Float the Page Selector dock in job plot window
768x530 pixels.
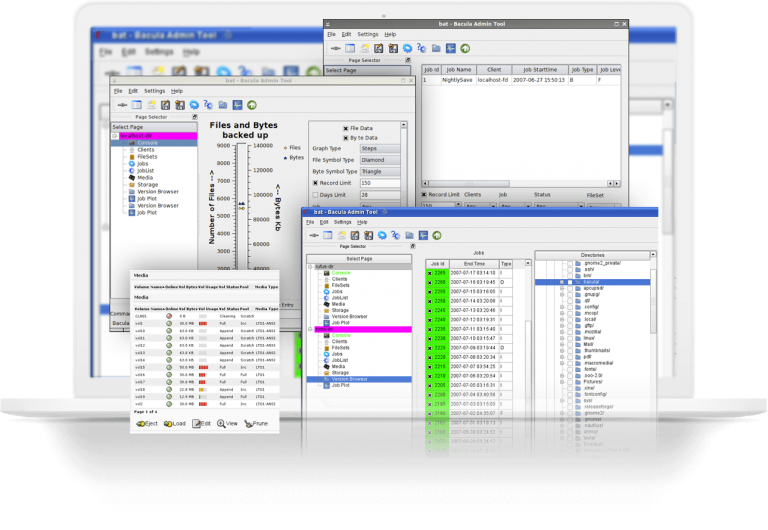[195, 117]
